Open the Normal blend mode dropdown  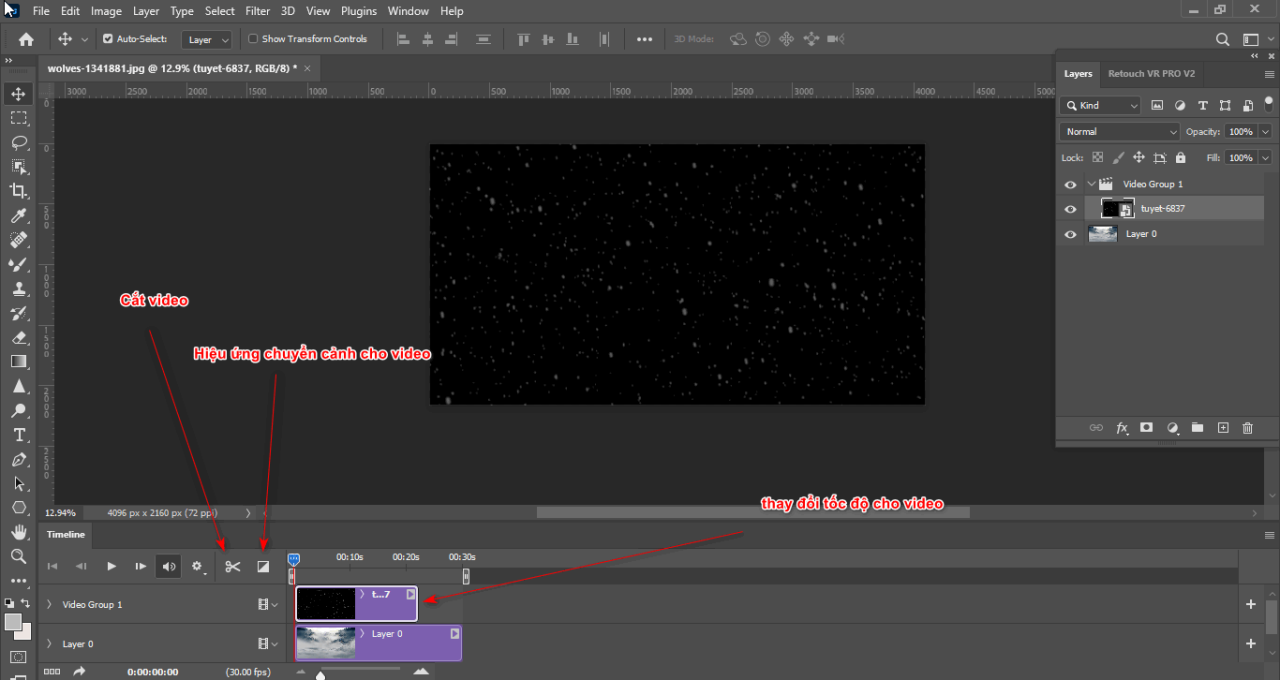click(x=1120, y=132)
